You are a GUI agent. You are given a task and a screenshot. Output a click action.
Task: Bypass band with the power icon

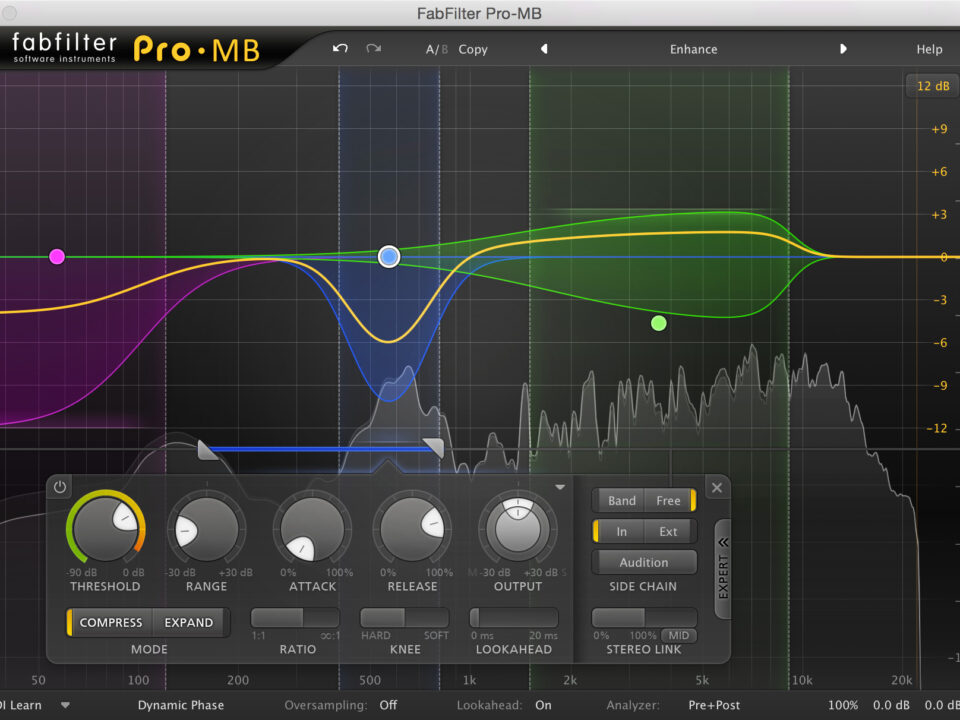coord(60,487)
